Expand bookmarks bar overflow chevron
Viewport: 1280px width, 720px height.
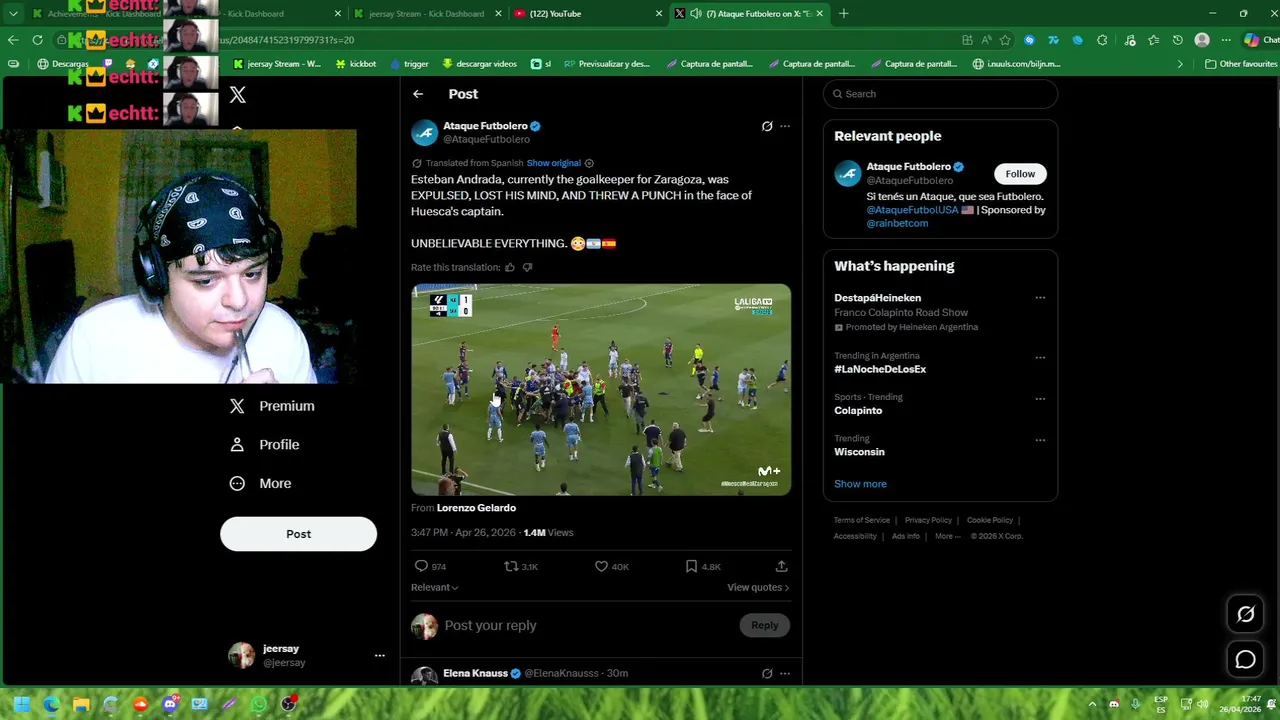coord(1180,64)
